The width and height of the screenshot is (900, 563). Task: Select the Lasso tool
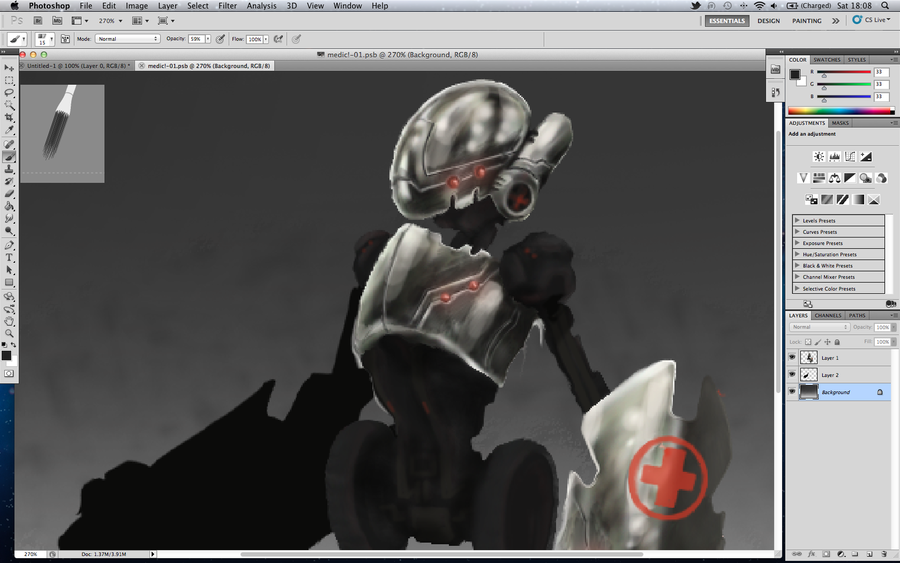pyautogui.click(x=9, y=92)
